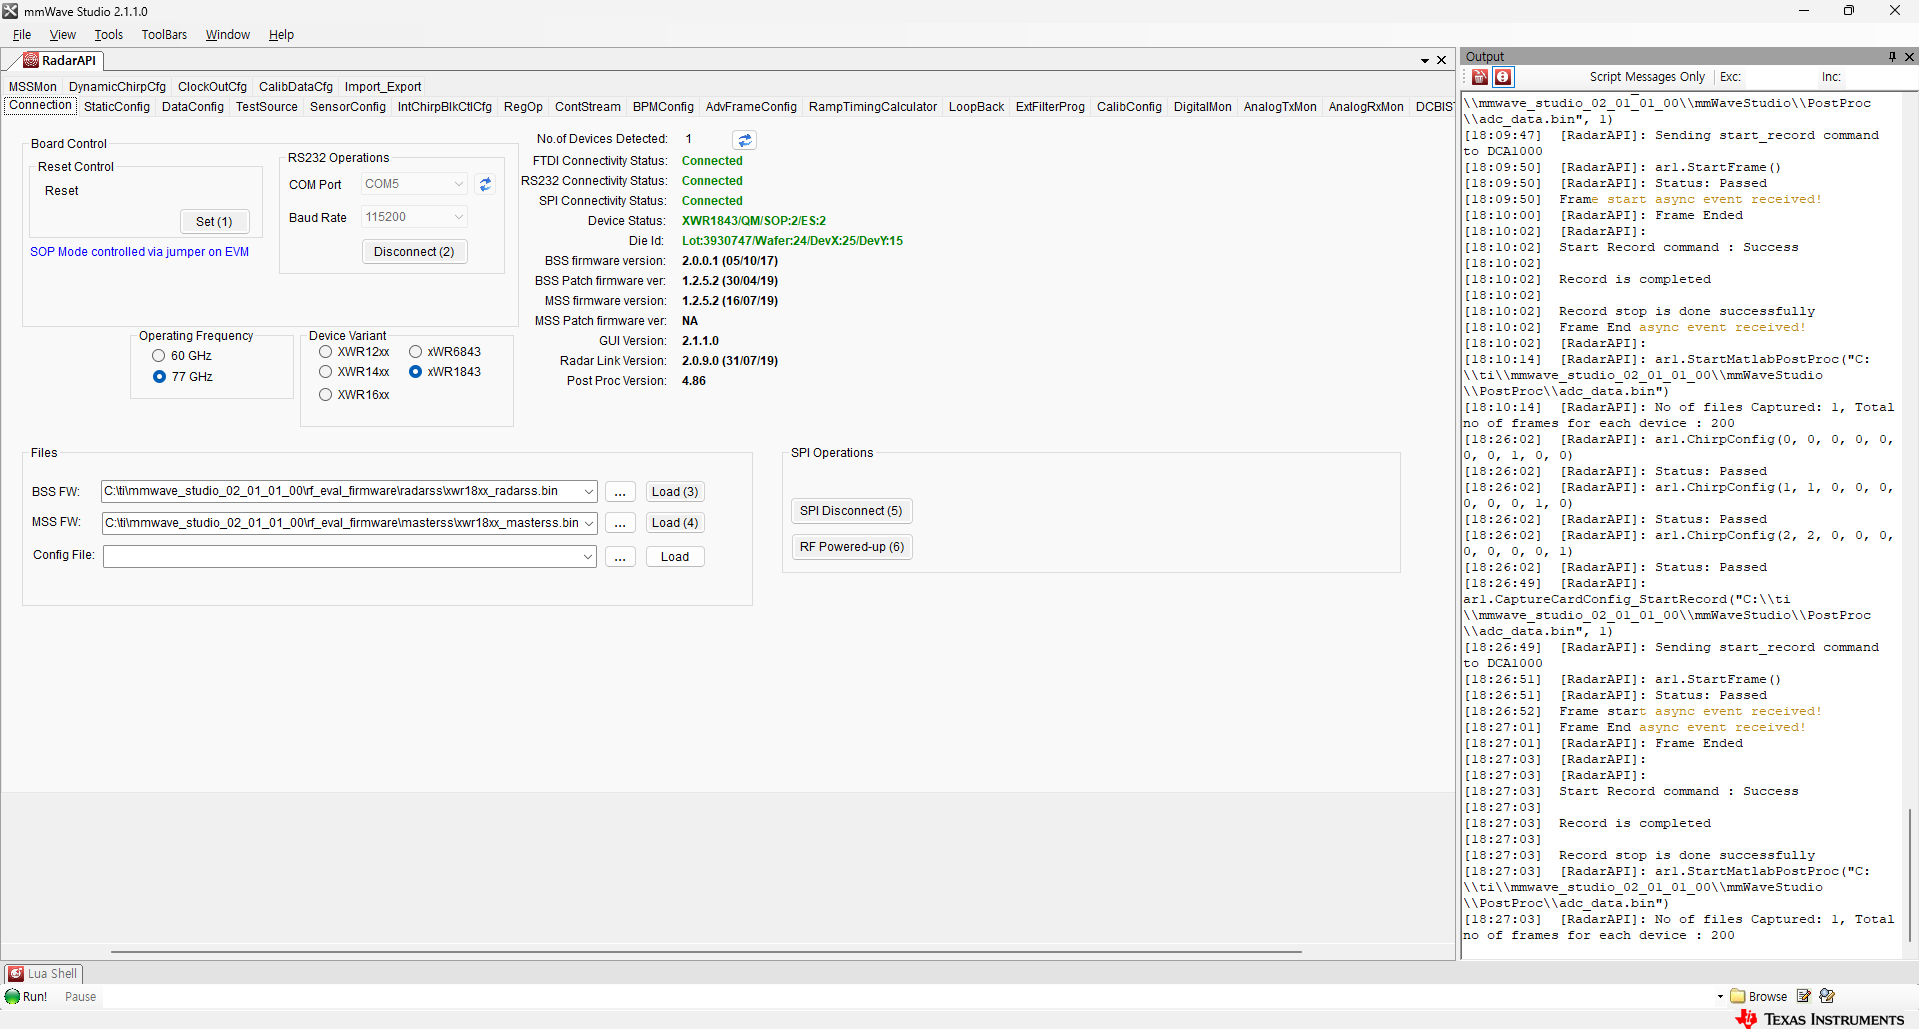Click the Output panel vertical scrollbar

point(1911,875)
